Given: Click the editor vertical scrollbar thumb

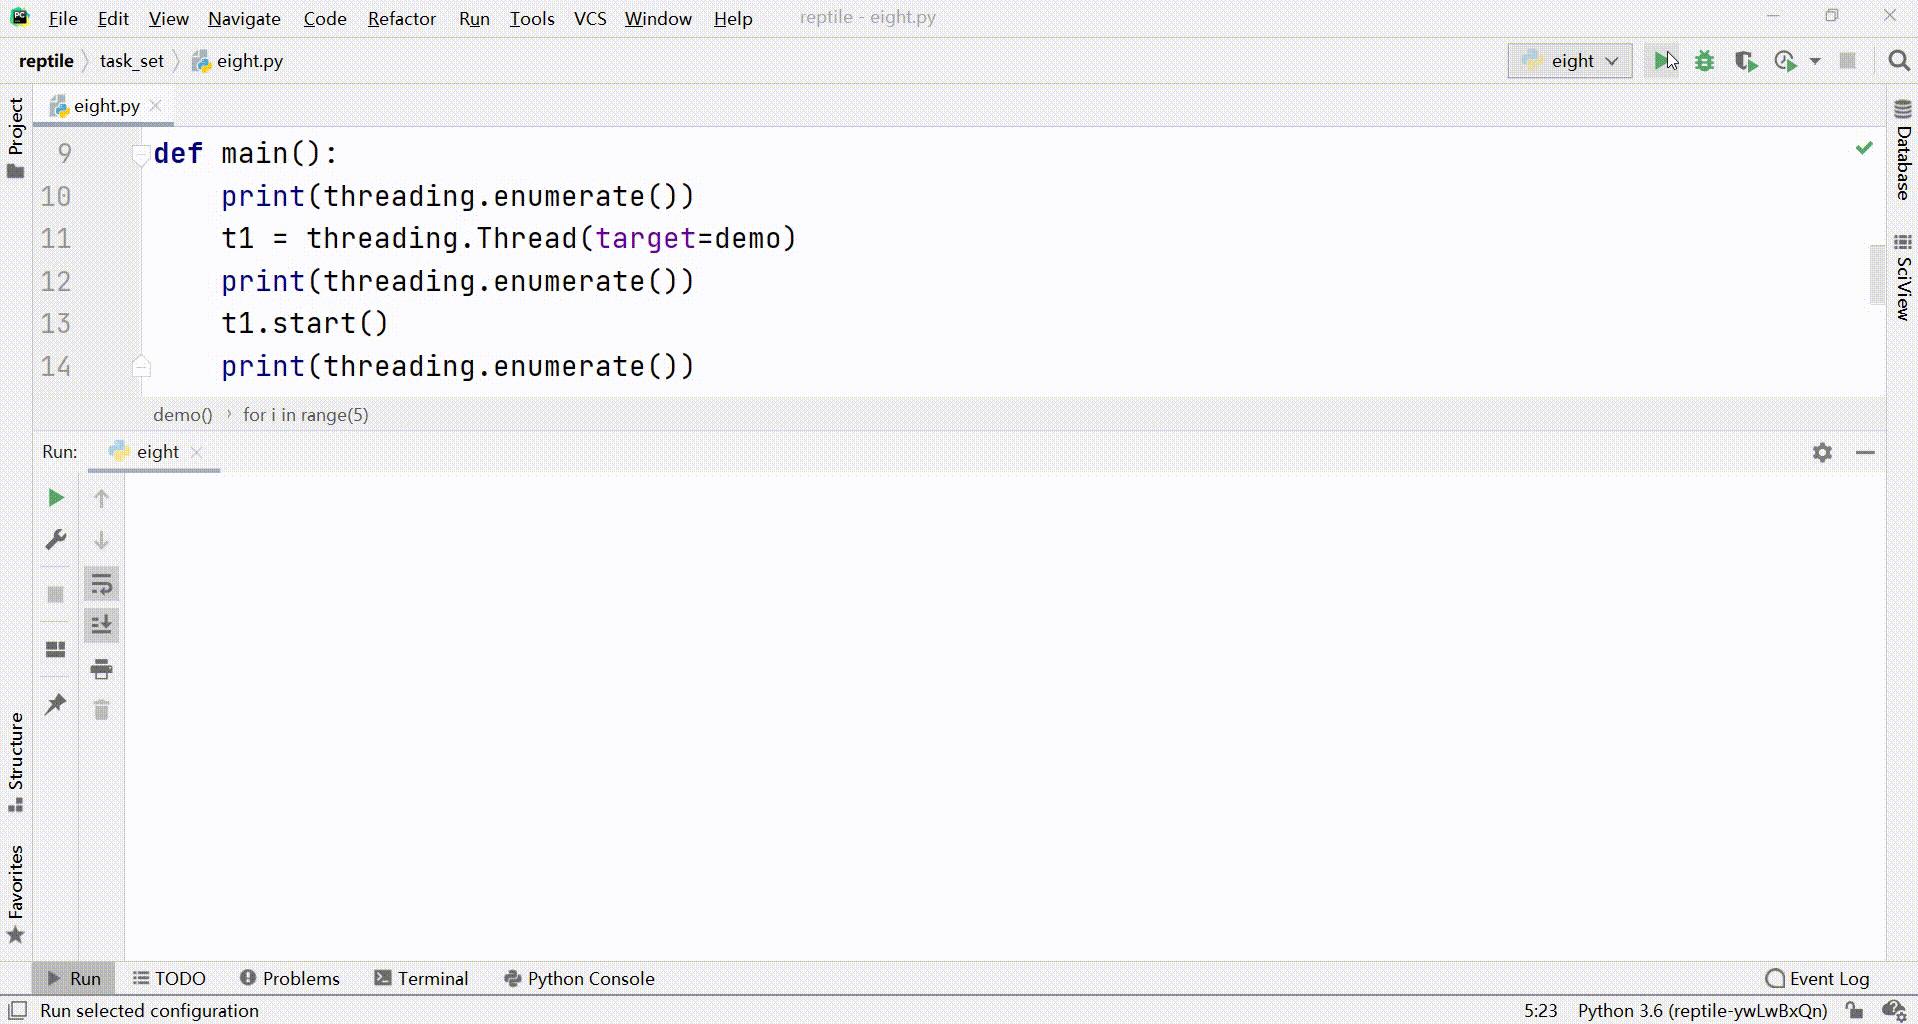Looking at the screenshot, I should click(1877, 274).
